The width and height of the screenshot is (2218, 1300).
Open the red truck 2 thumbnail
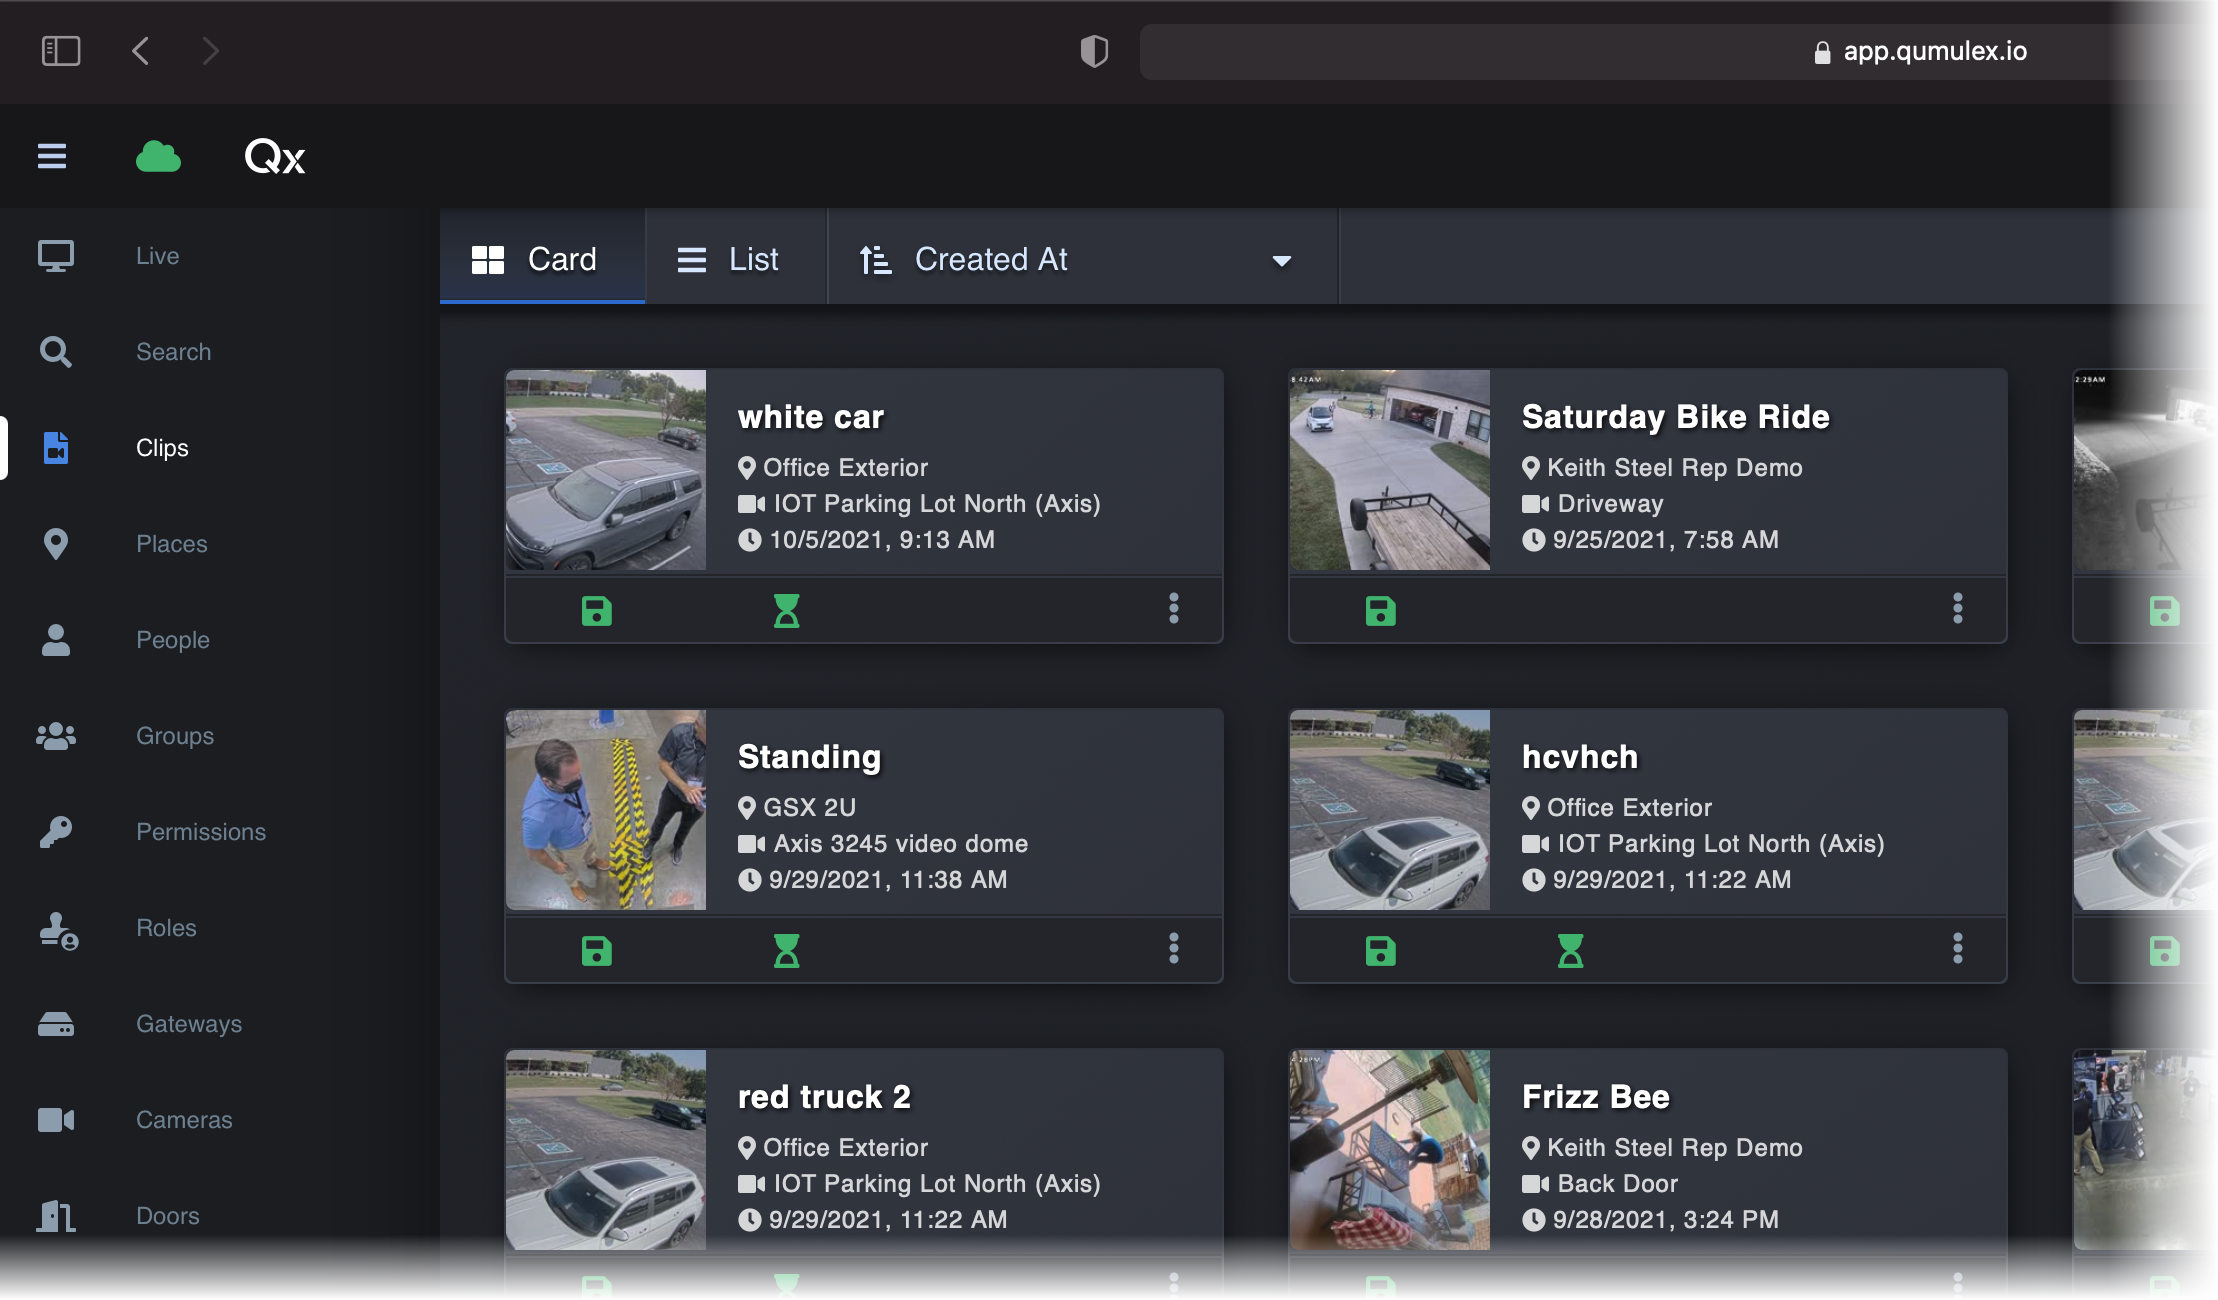(x=606, y=1150)
